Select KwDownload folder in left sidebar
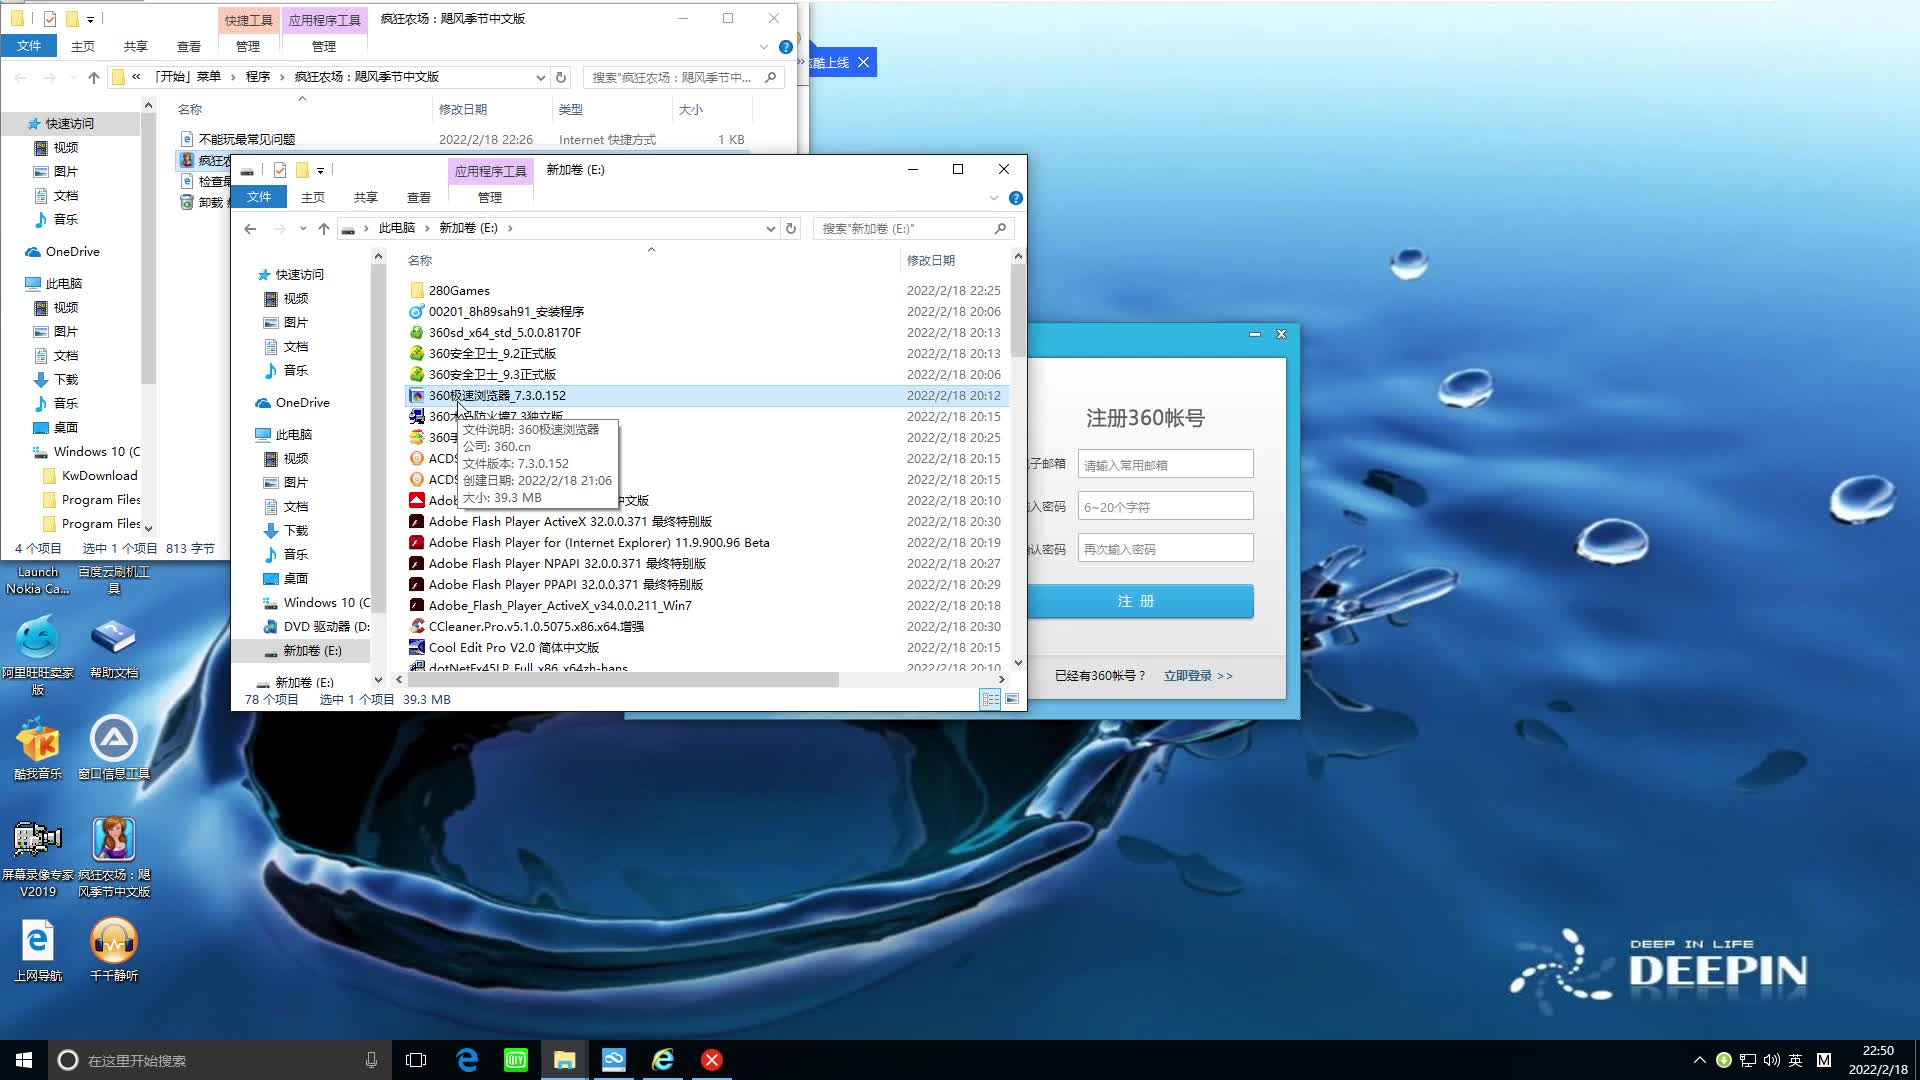This screenshot has height=1080, width=1920. [99, 476]
